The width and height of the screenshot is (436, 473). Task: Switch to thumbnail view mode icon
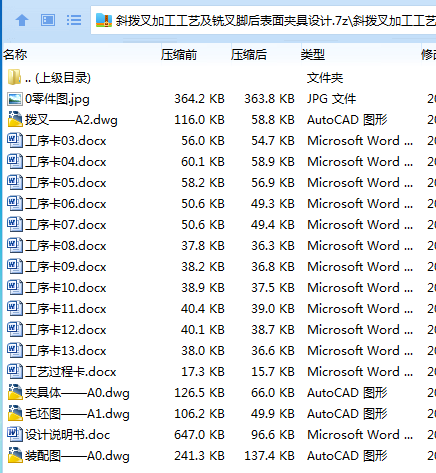pyautogui.click(x=48, y=20)
